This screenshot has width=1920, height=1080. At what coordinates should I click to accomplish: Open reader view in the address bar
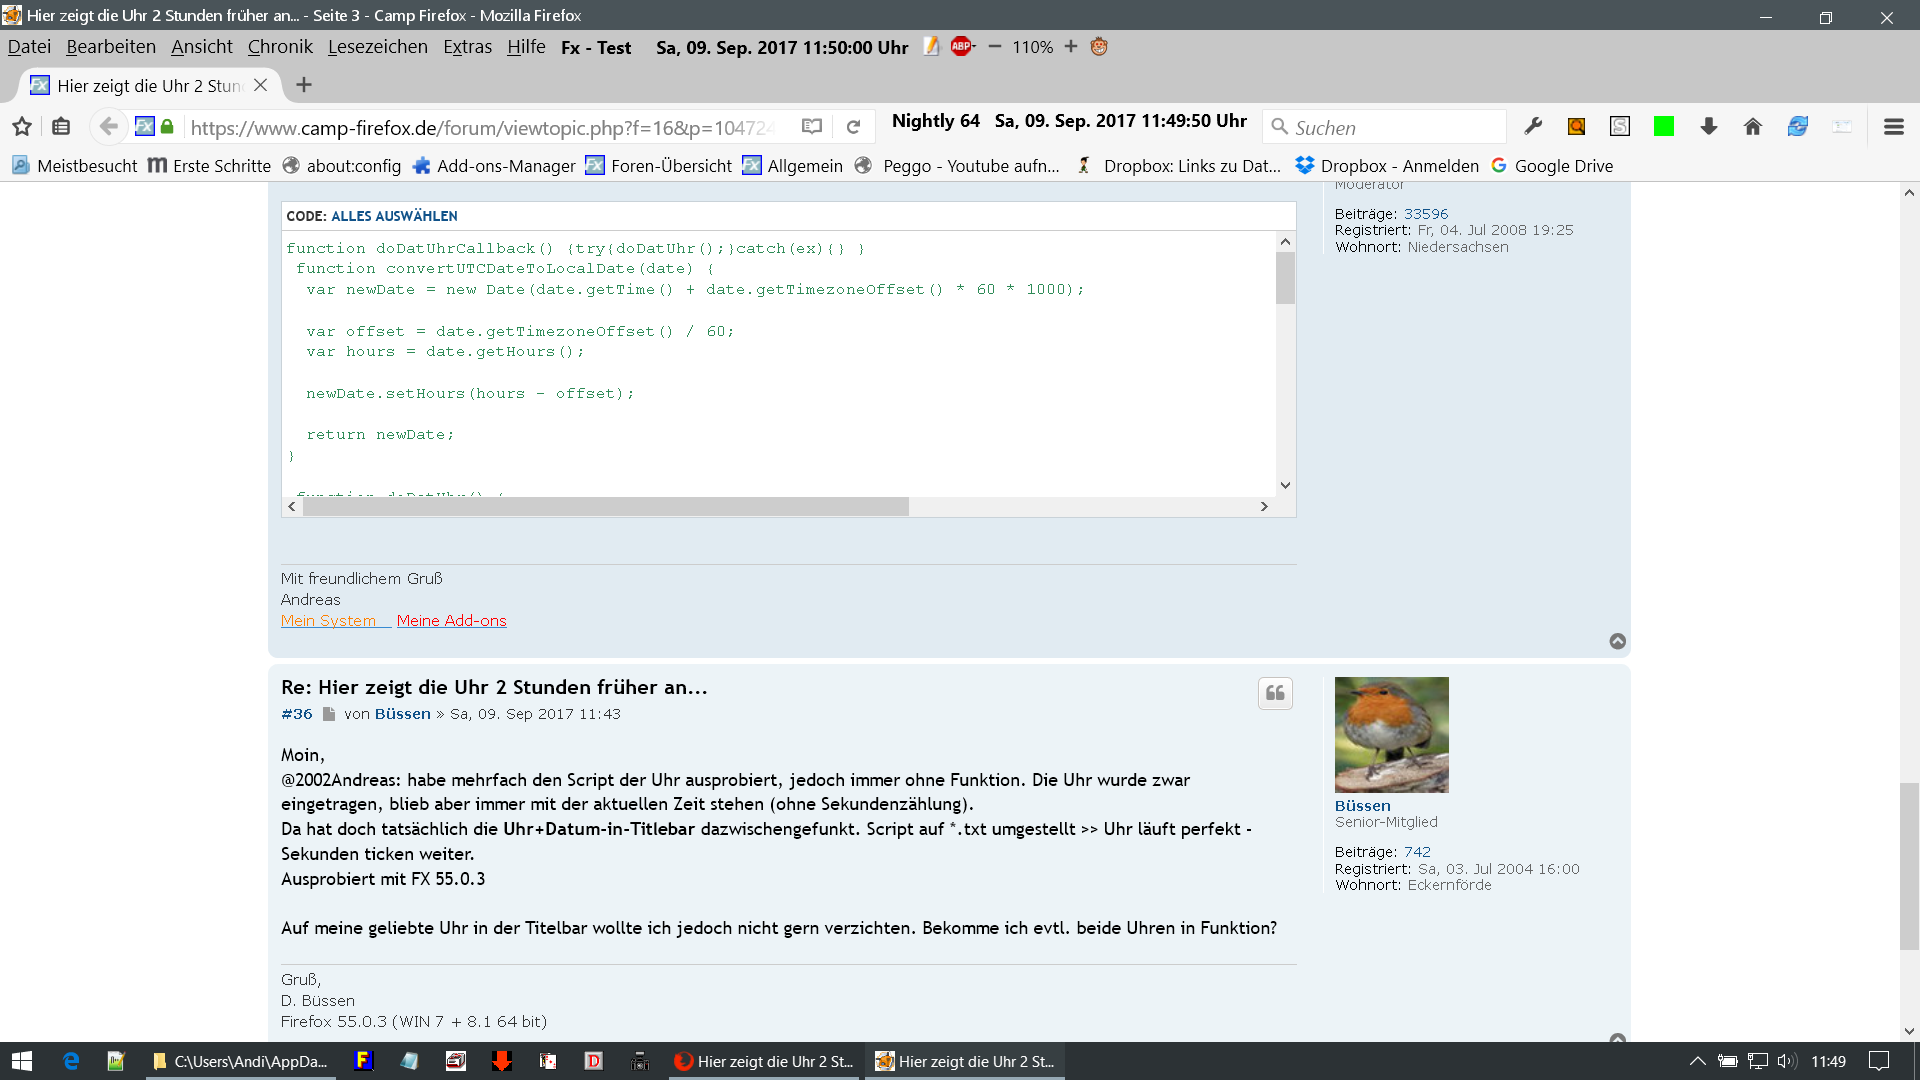pyautogui.click(x=812, y=127)
